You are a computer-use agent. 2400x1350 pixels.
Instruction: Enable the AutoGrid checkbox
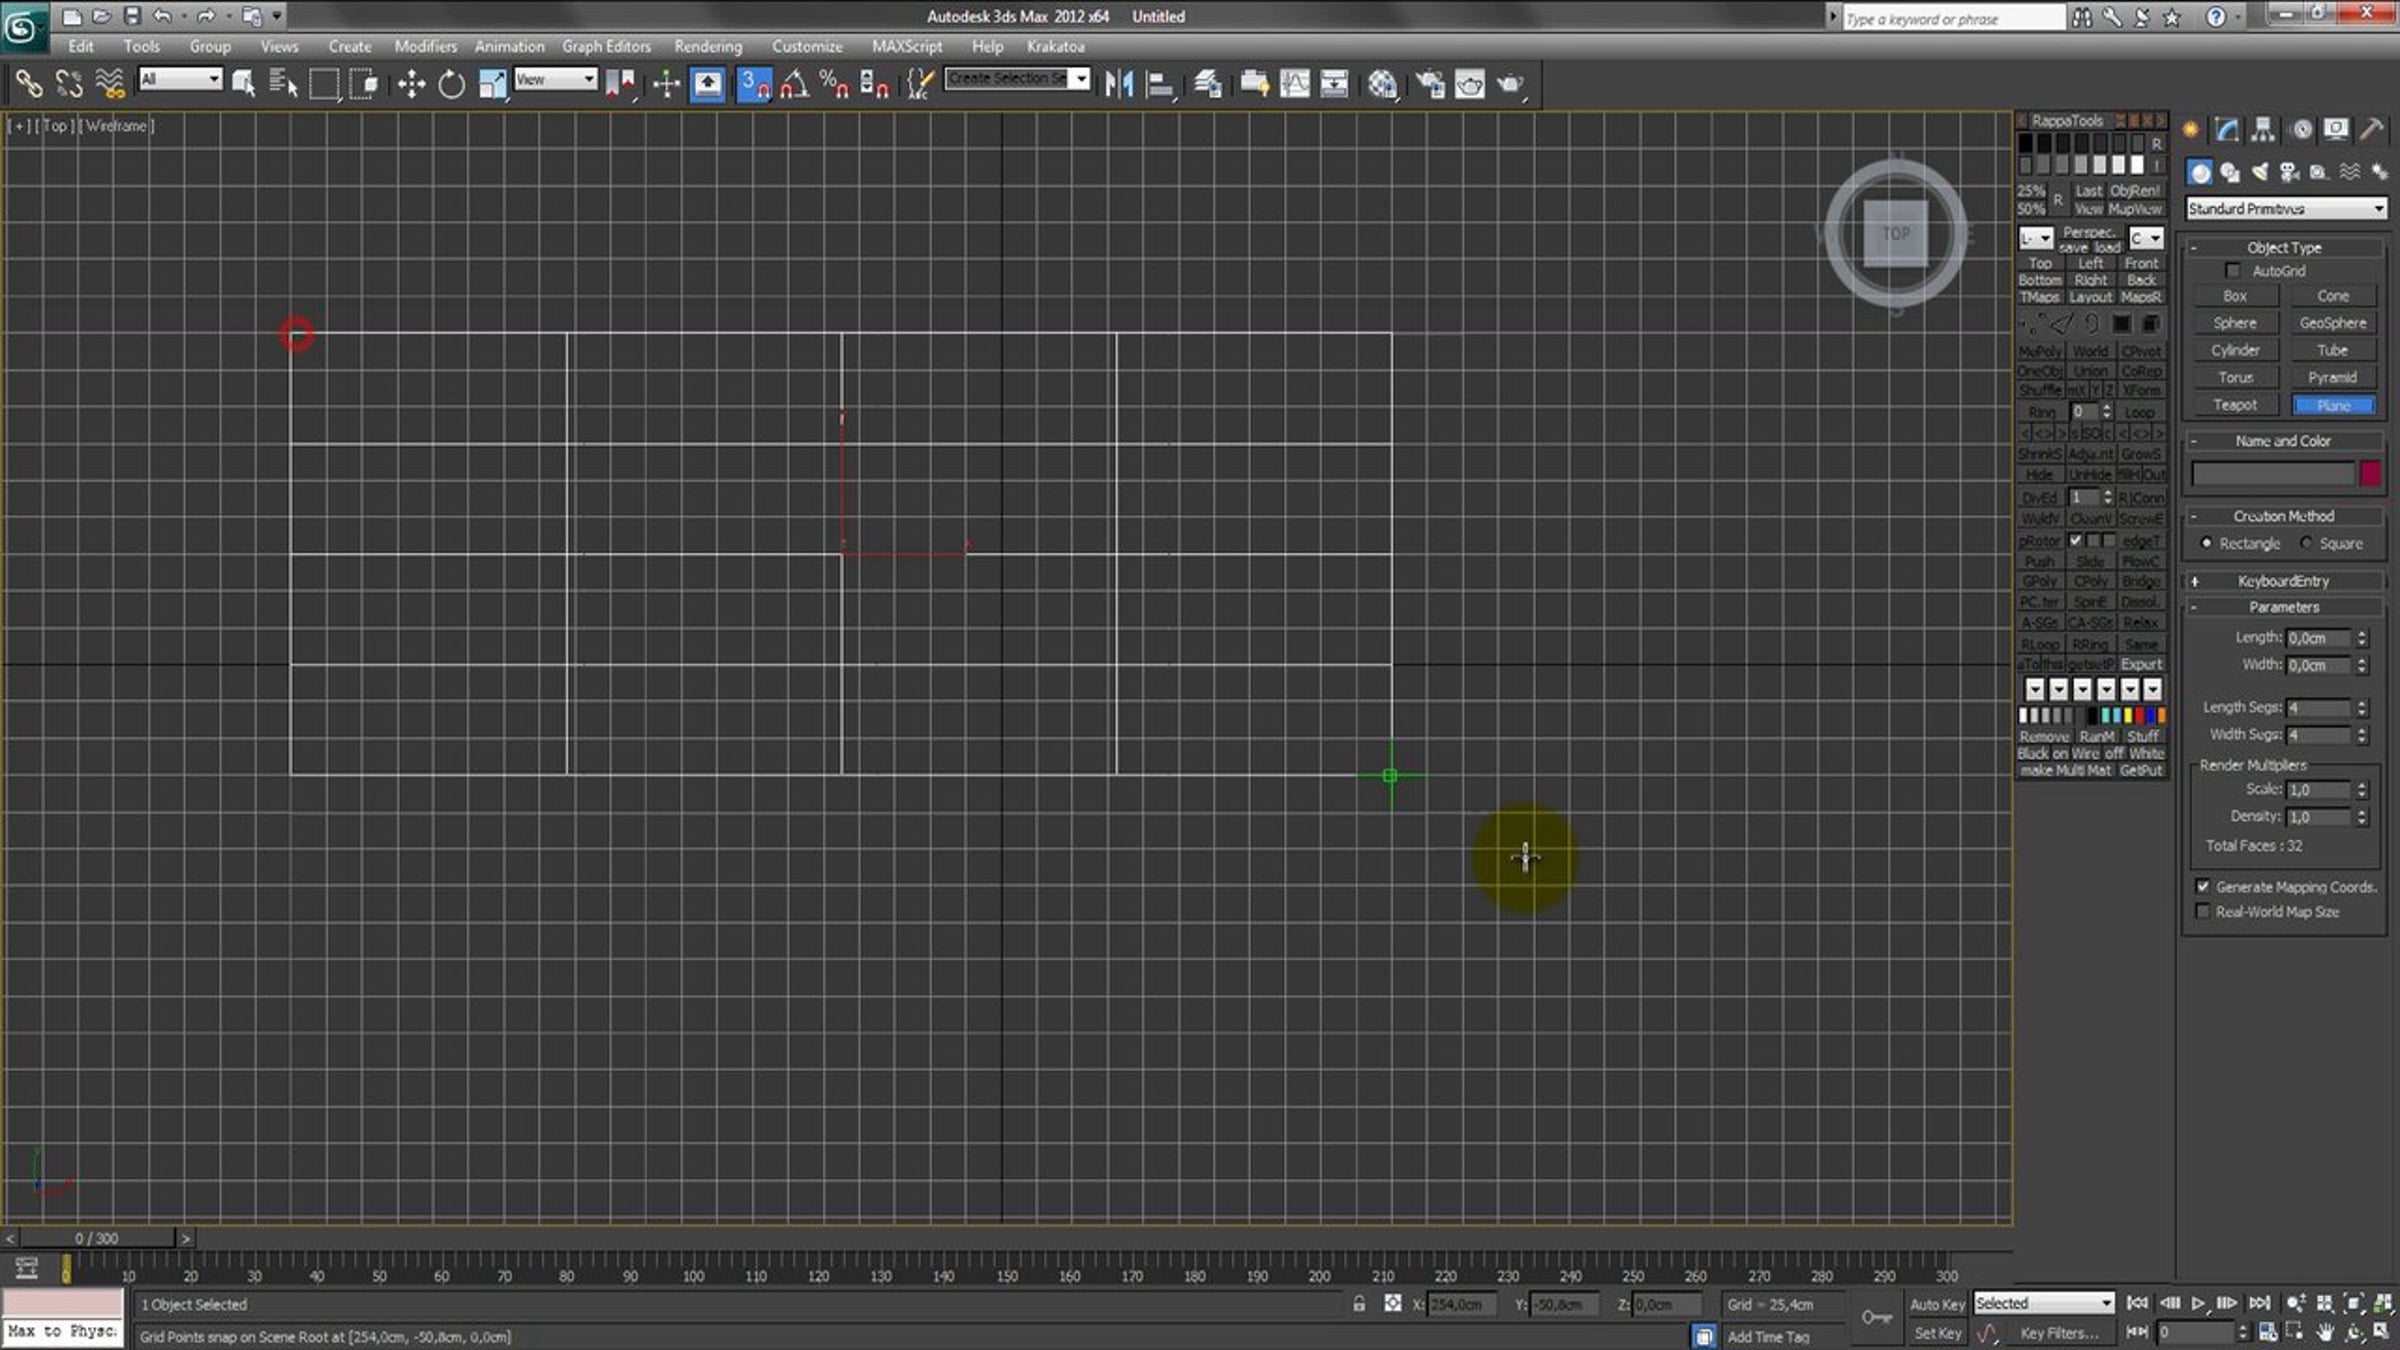point(2233,271)
